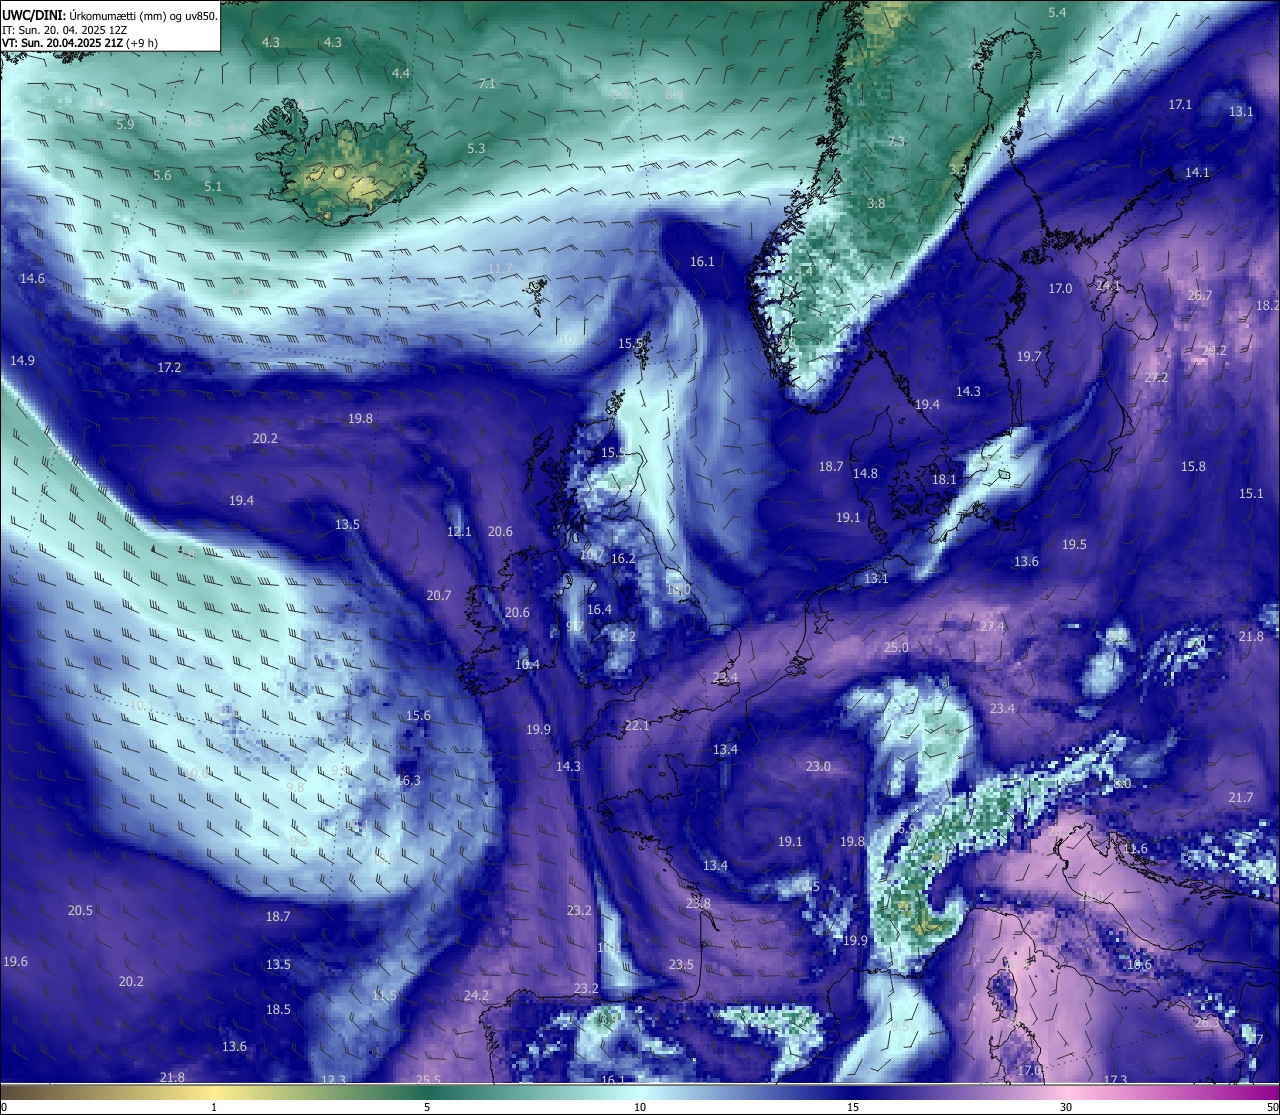Click the map value '16.4'
The width and height of the screenshot is (1280, 1115).
click(x=599, y=610)
